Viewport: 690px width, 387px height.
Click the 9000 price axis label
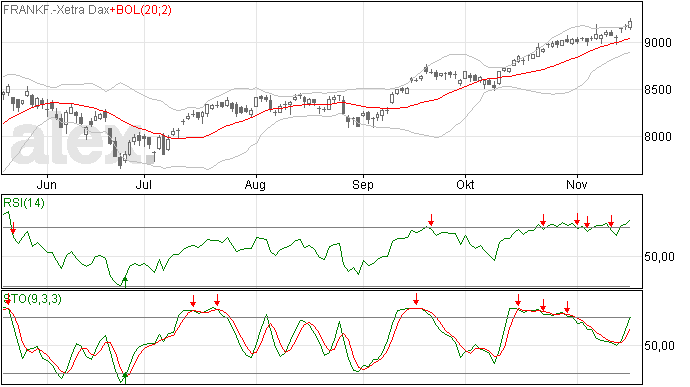tap(658, 43)
